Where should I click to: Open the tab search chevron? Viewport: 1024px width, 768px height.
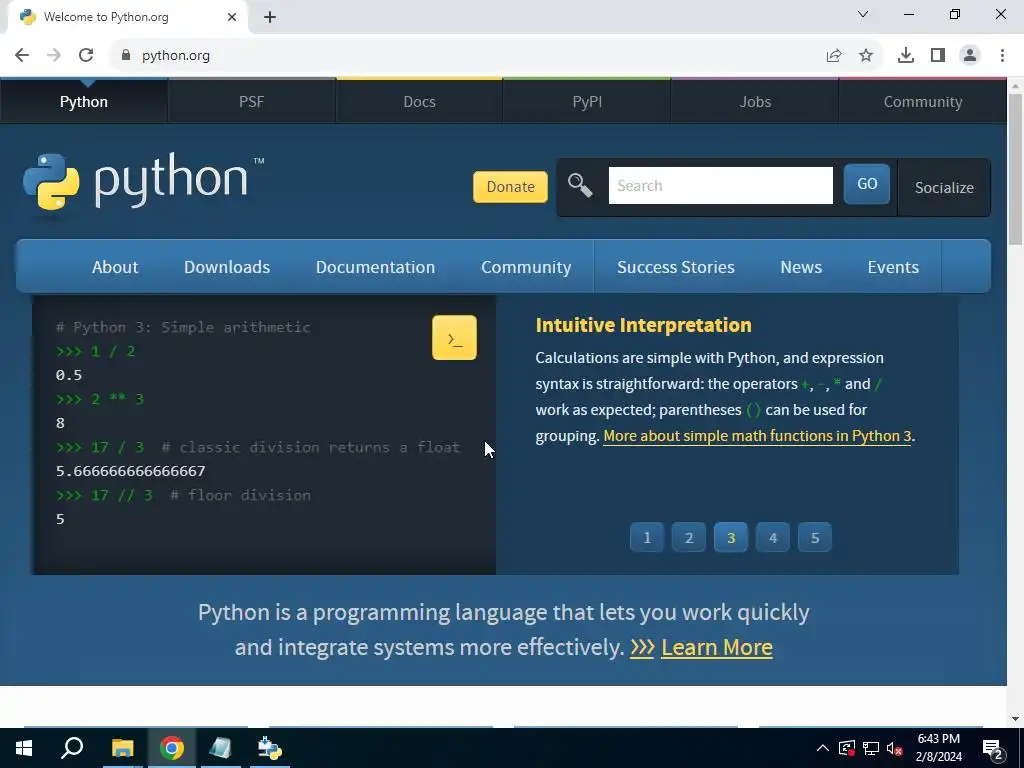click(x=863, y=14)
